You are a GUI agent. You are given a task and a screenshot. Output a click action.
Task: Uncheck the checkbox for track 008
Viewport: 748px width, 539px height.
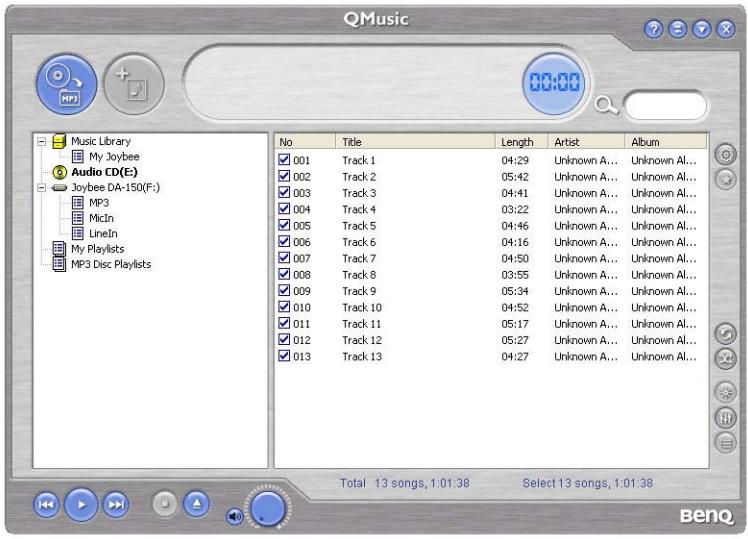pos(284,274)
